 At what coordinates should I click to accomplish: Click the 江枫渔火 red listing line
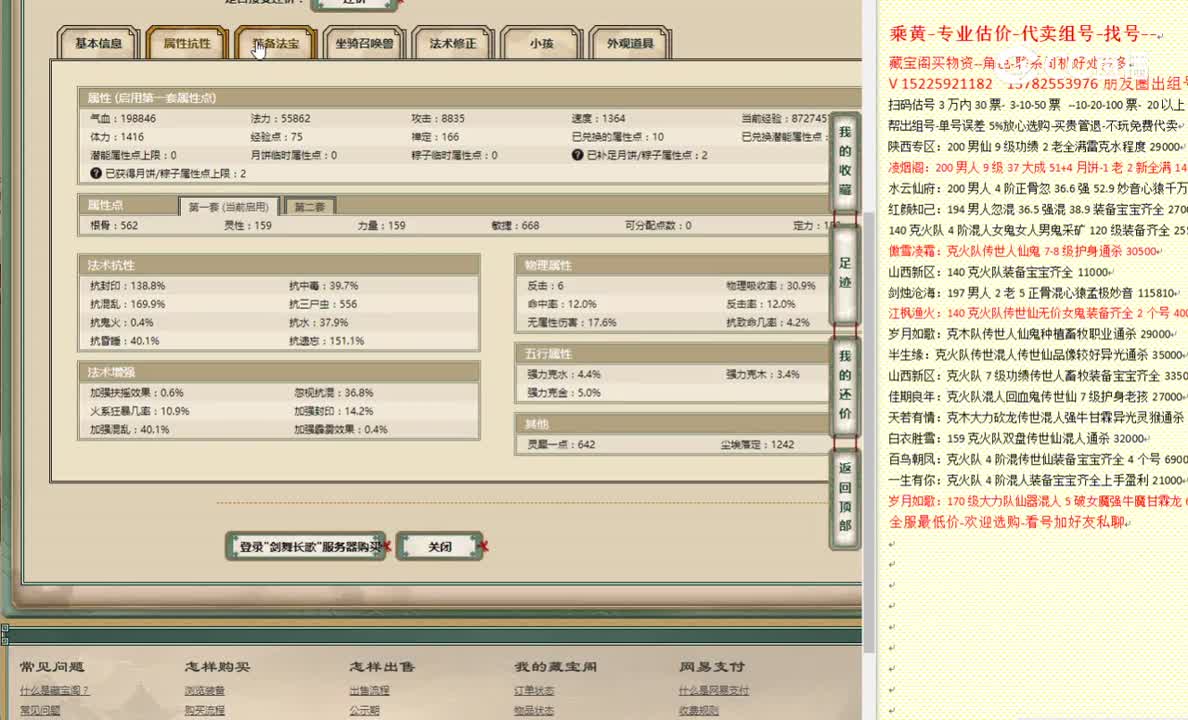pos(1038,313)
